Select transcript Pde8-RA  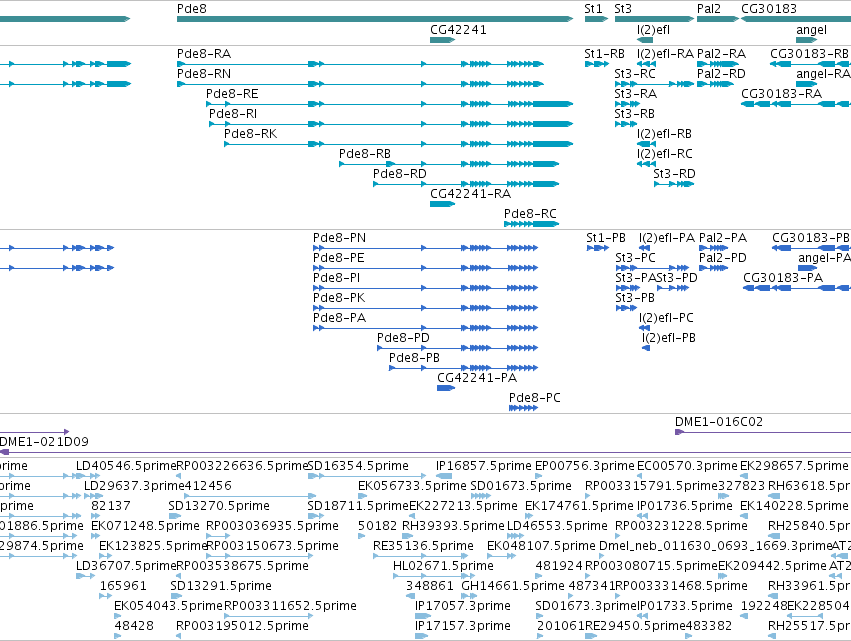click(360, 64)
